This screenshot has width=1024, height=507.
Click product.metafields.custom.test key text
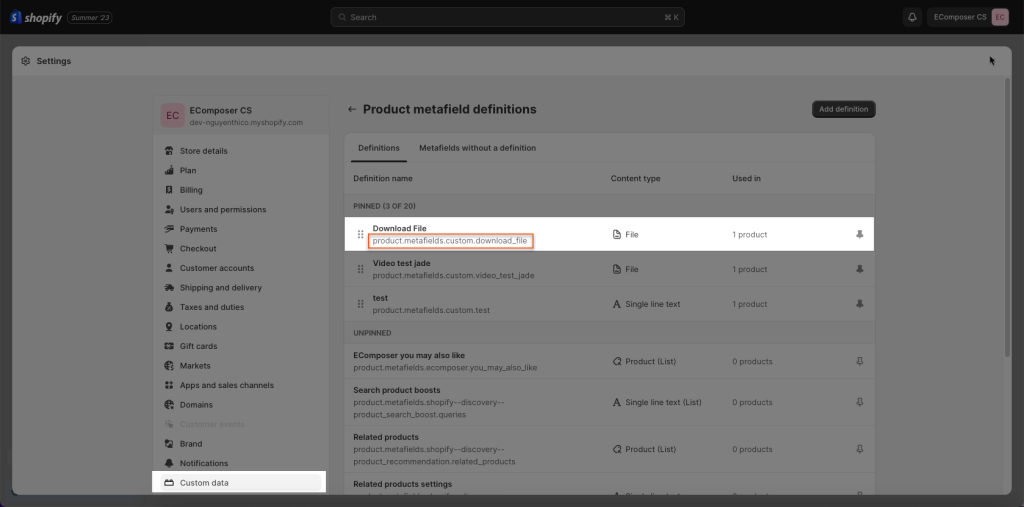431,310
